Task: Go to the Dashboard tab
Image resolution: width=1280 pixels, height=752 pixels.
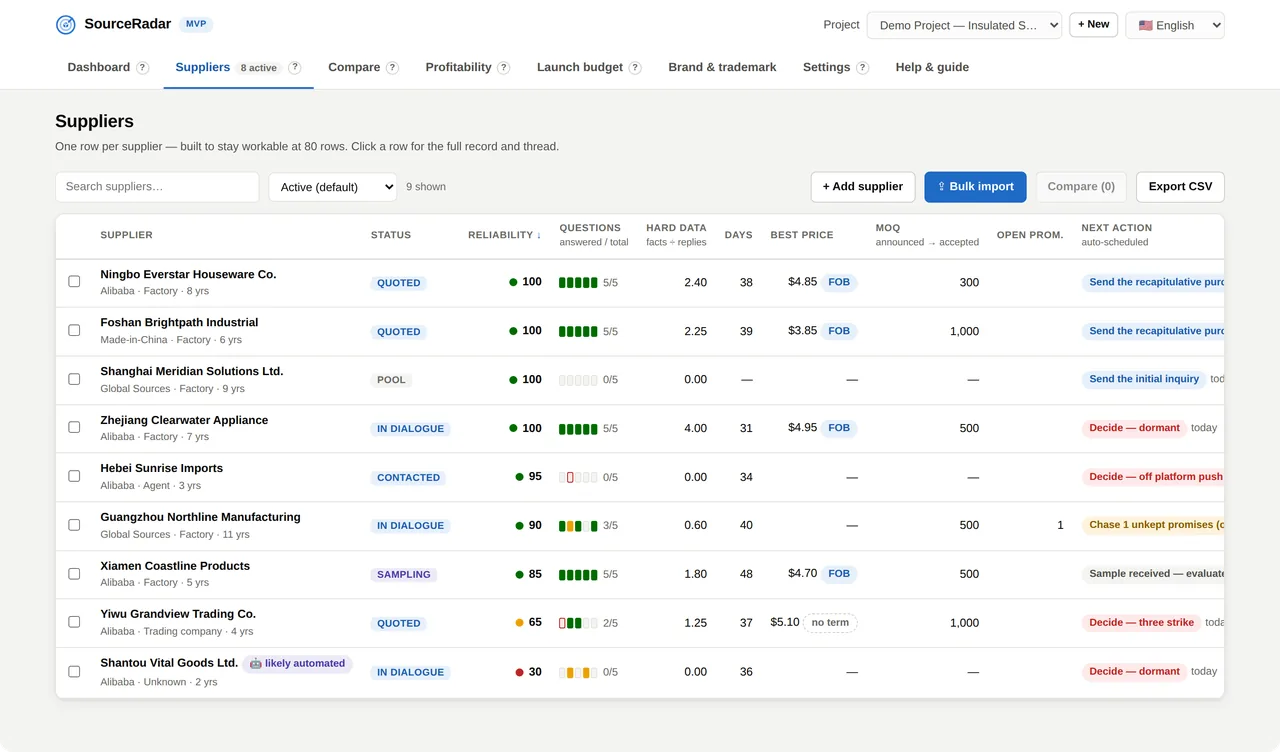Action: pos(99,67)
